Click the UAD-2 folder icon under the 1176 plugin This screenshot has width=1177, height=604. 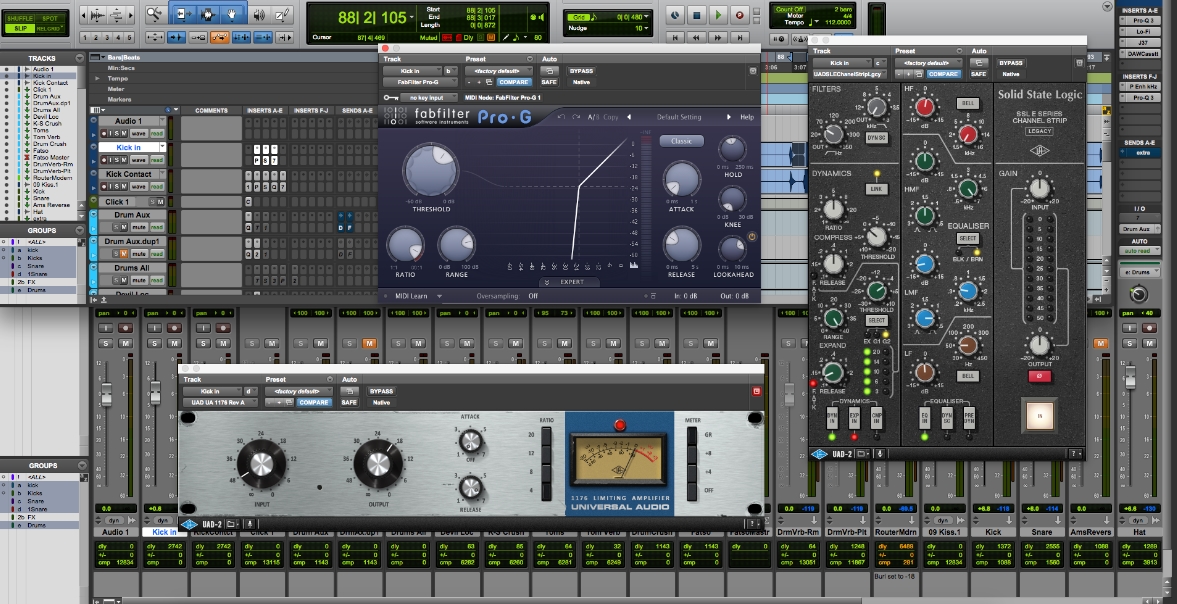tap(232, 524)
